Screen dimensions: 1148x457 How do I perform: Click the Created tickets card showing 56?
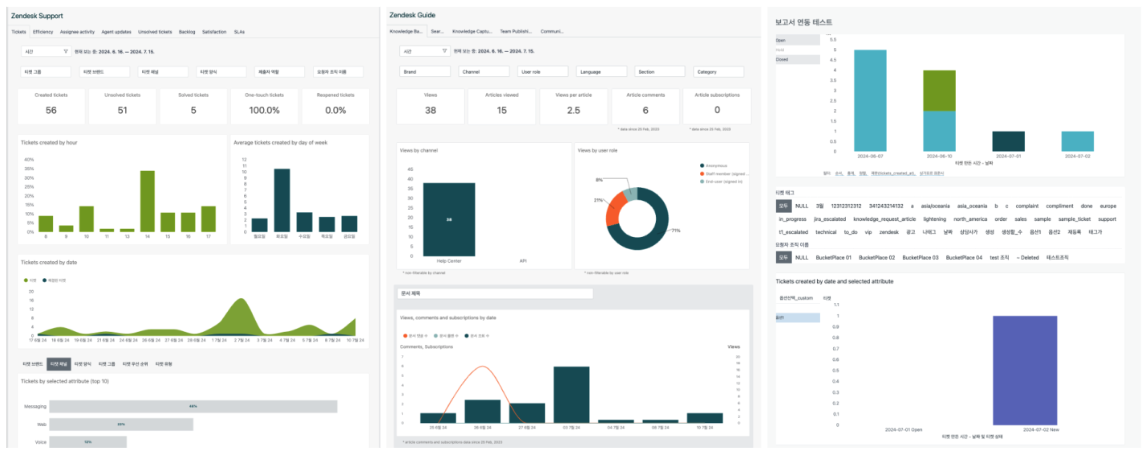point(51,106)
